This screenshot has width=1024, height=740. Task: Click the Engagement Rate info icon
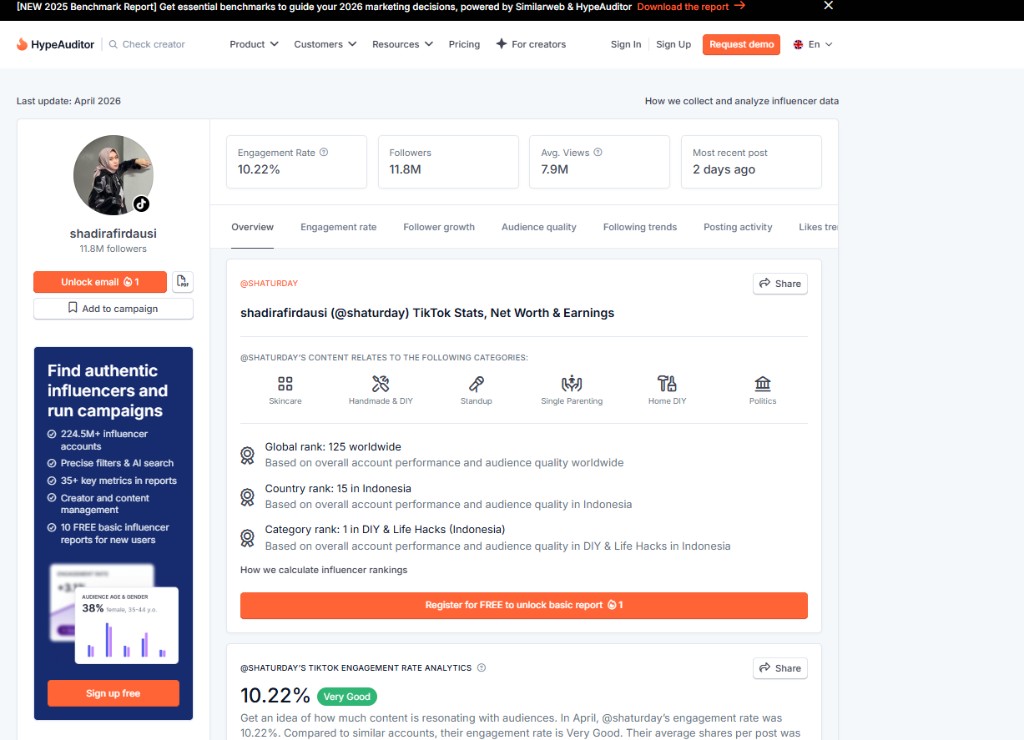click(x=324, y=152)
